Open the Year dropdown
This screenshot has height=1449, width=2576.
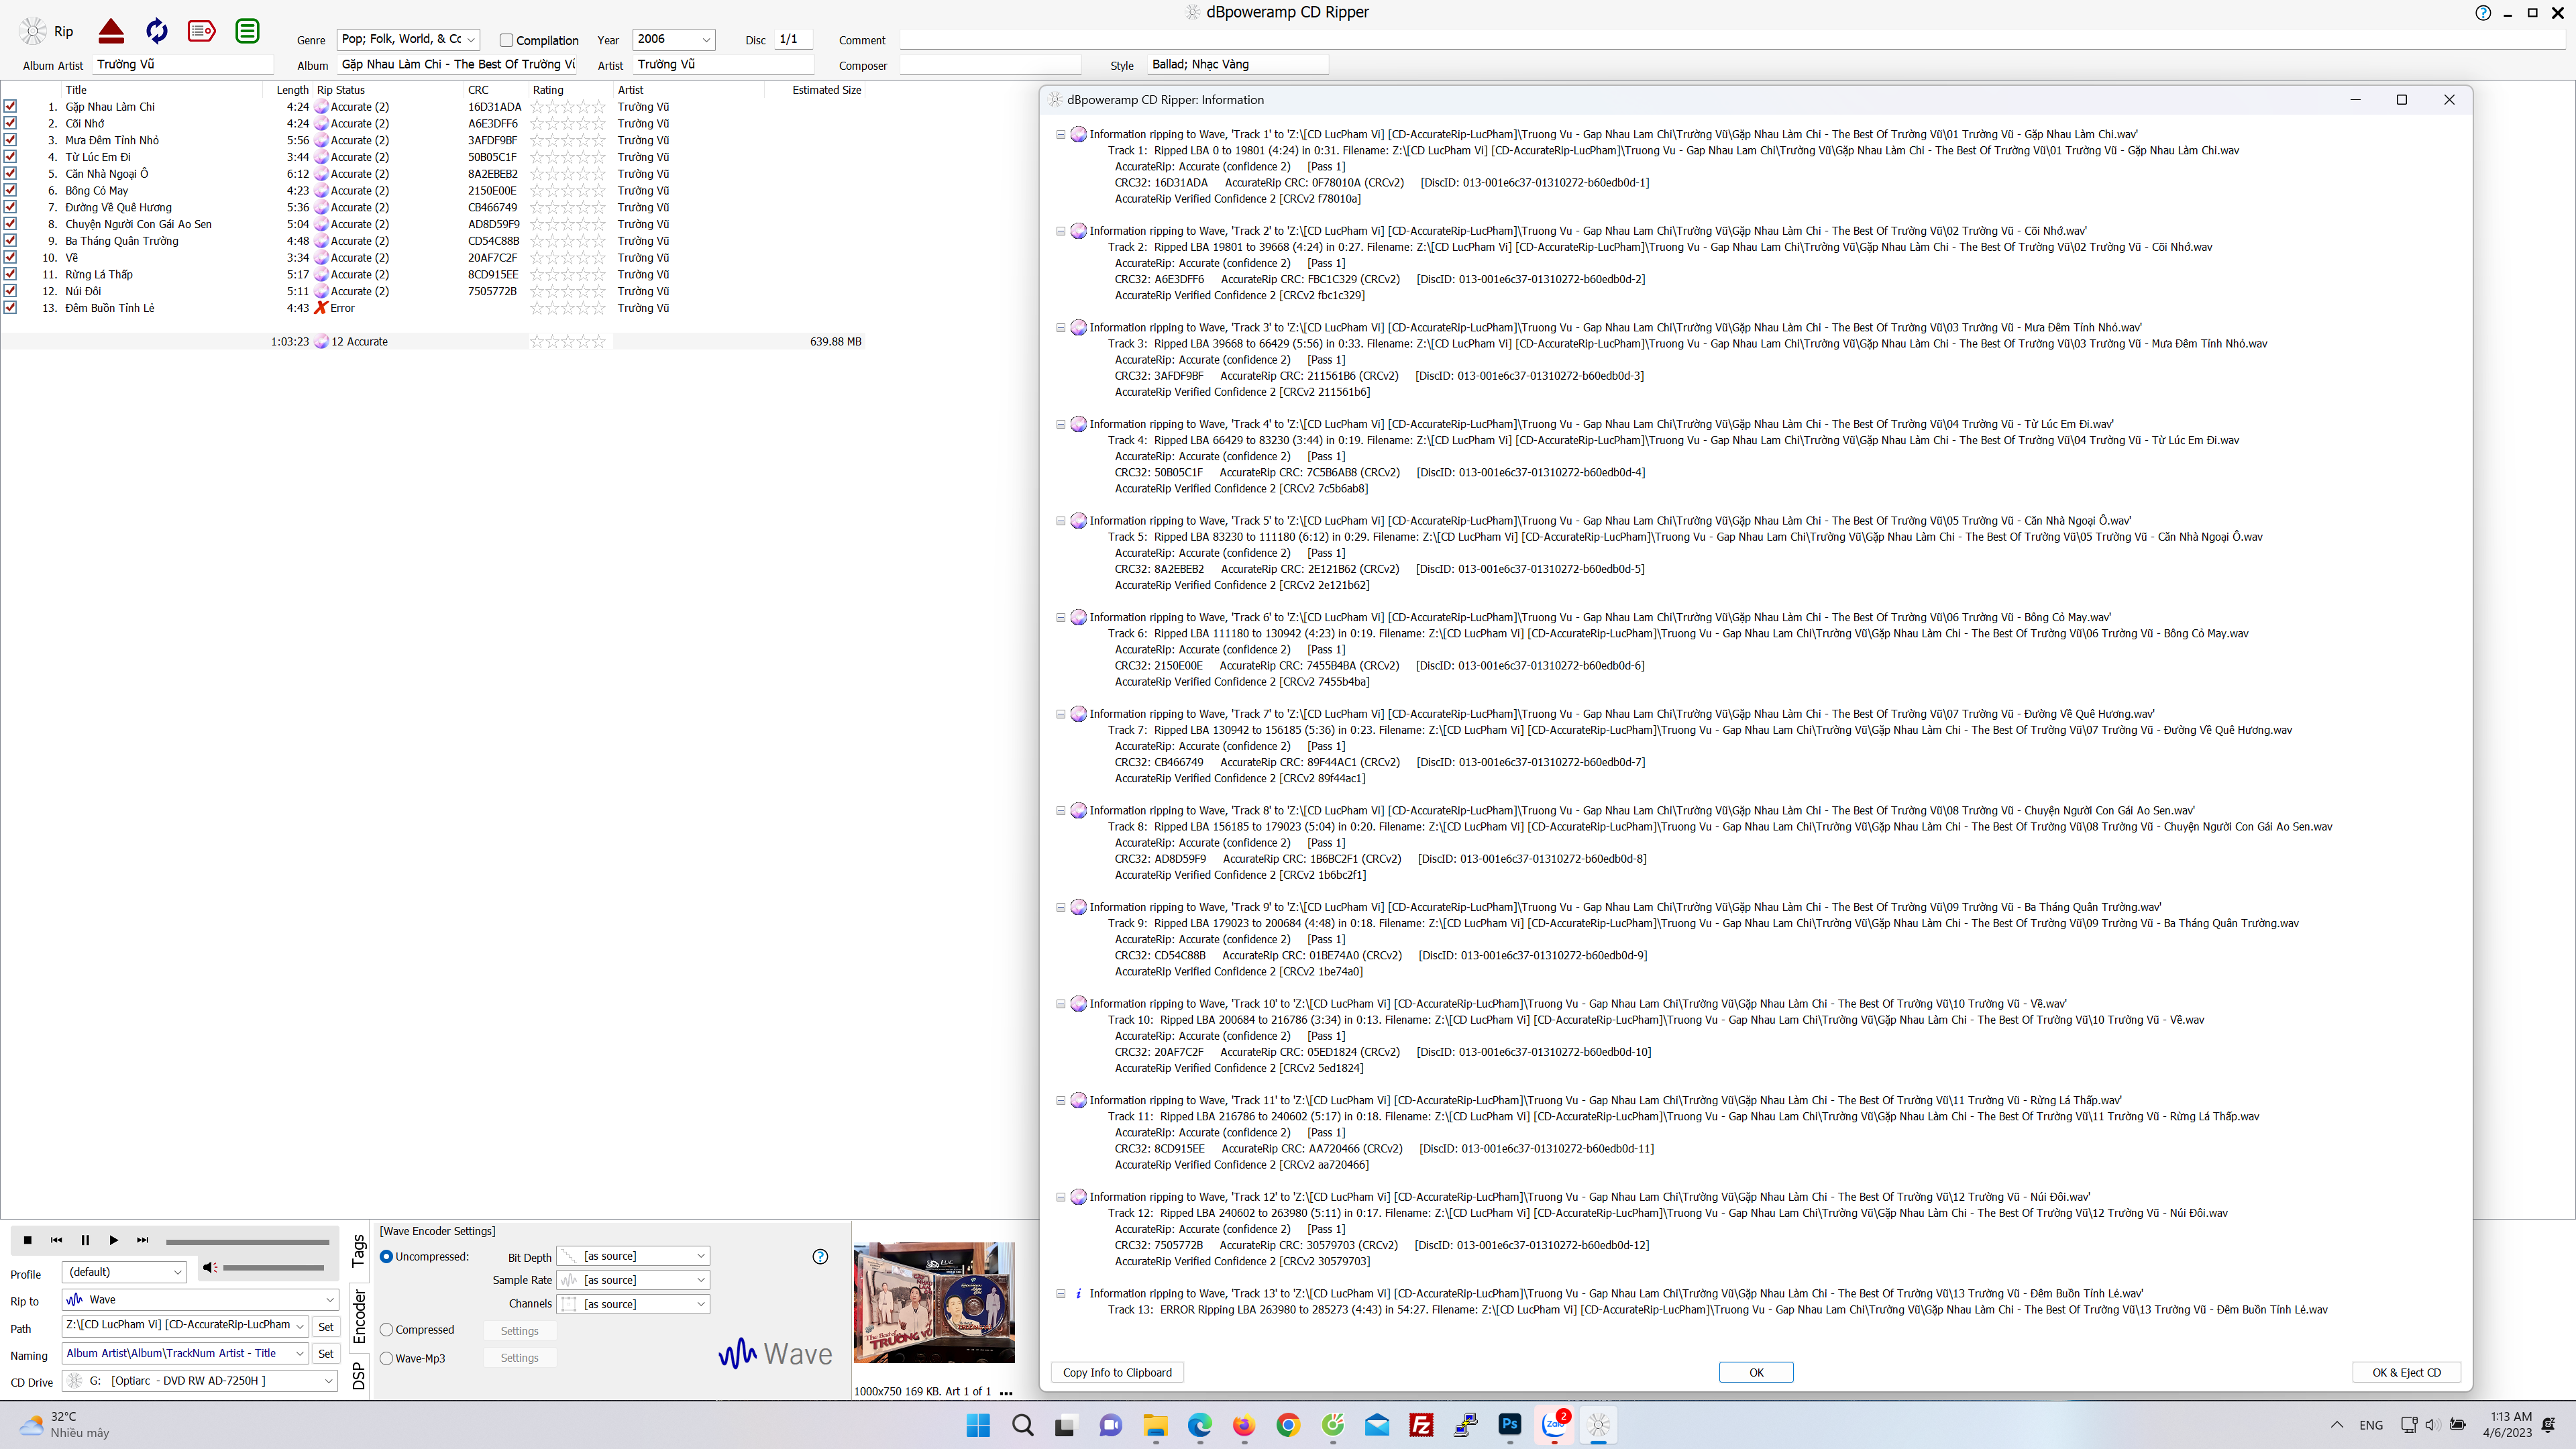[x=706, y=40]
